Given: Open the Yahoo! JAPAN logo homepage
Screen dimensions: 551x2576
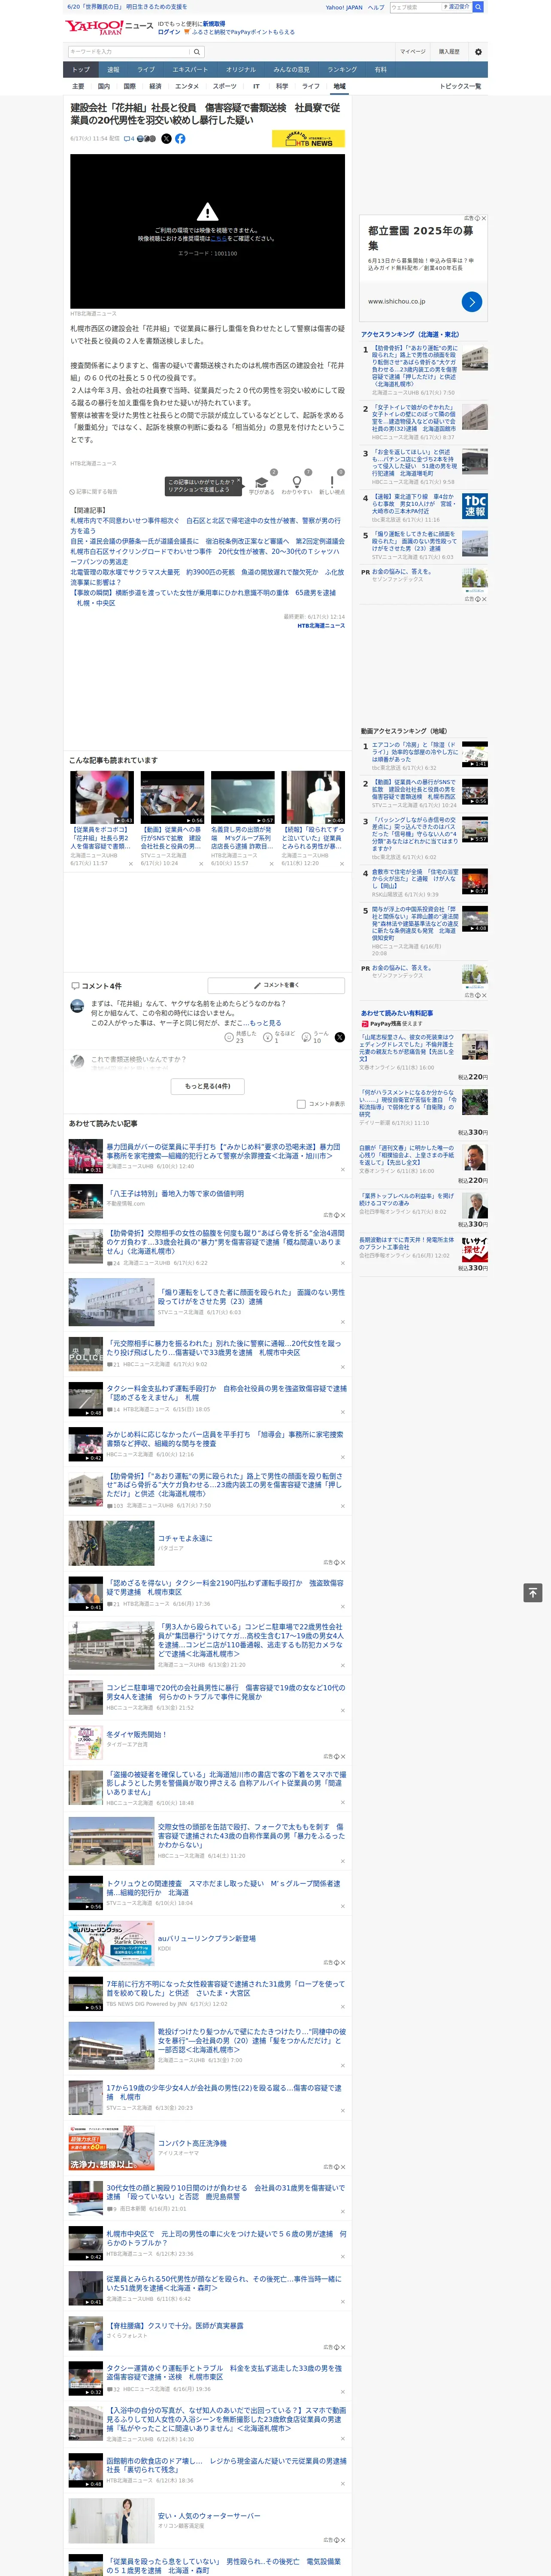Looking at the screenshot, I should click(x=94, y=27).
